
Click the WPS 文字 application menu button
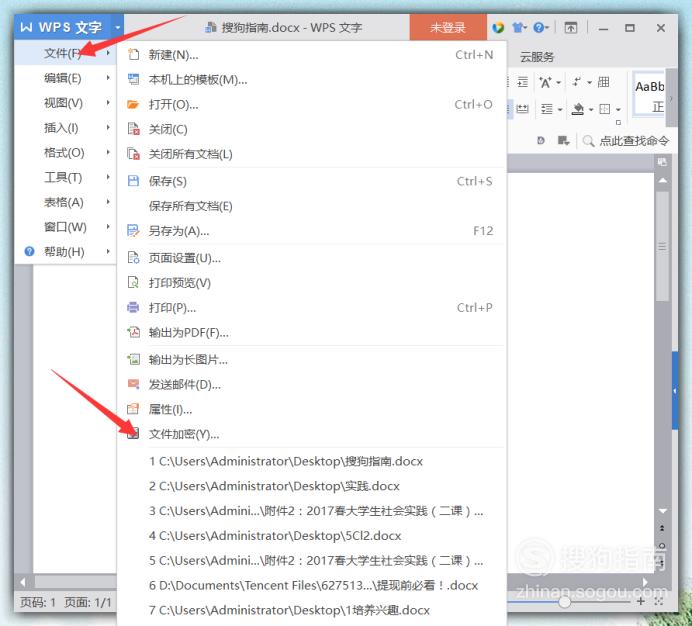tap(62, 27)
